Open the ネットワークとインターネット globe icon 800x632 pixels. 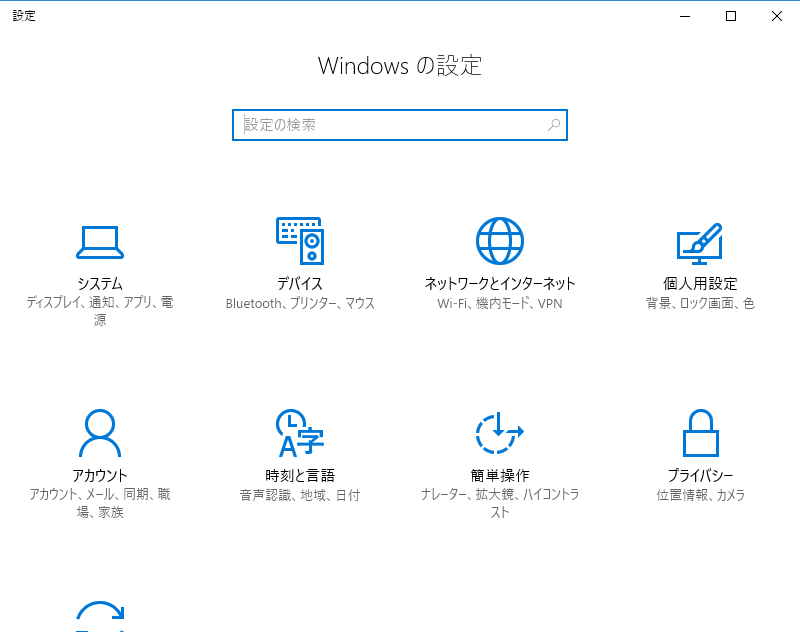(499, 241)
